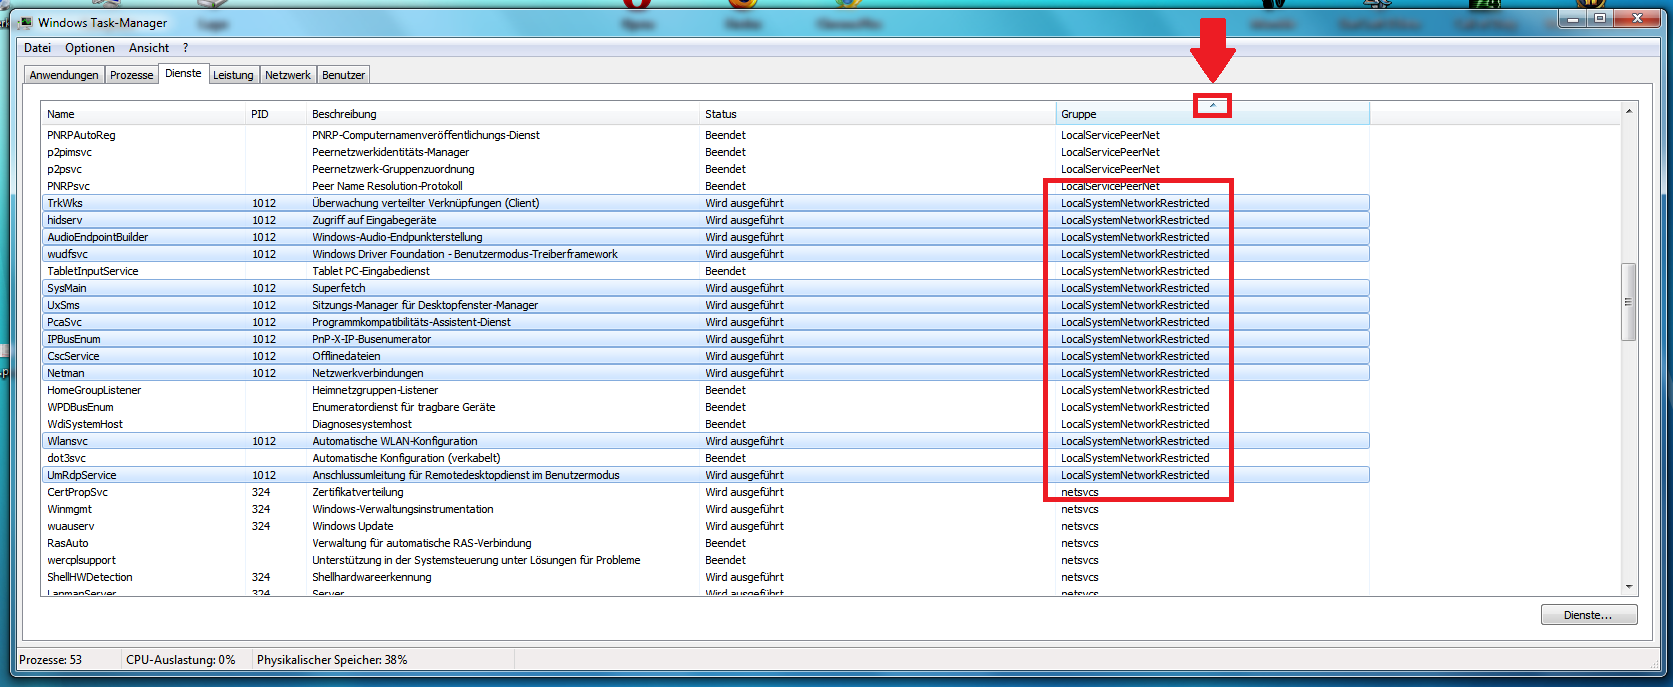1673x687 pixels.
Task: Select the IPBusEnum service
Action: [74, 339]
